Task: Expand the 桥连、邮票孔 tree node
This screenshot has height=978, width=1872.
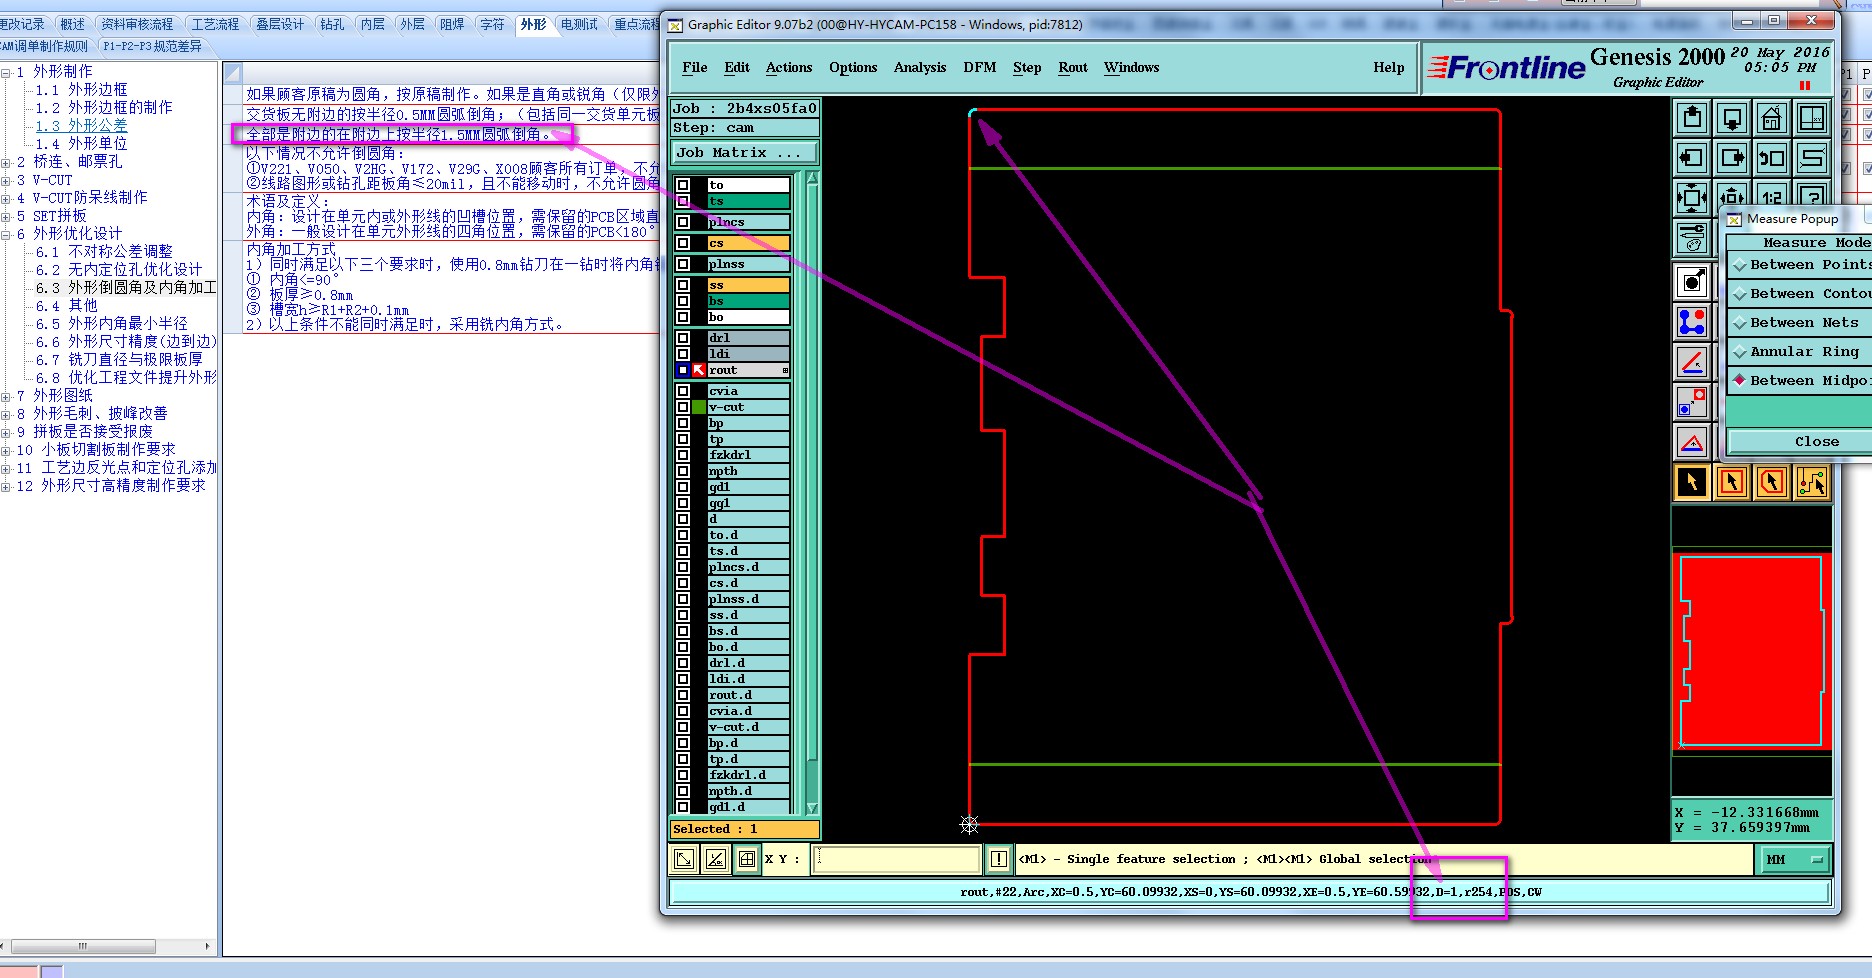Action: pos(6,162)
